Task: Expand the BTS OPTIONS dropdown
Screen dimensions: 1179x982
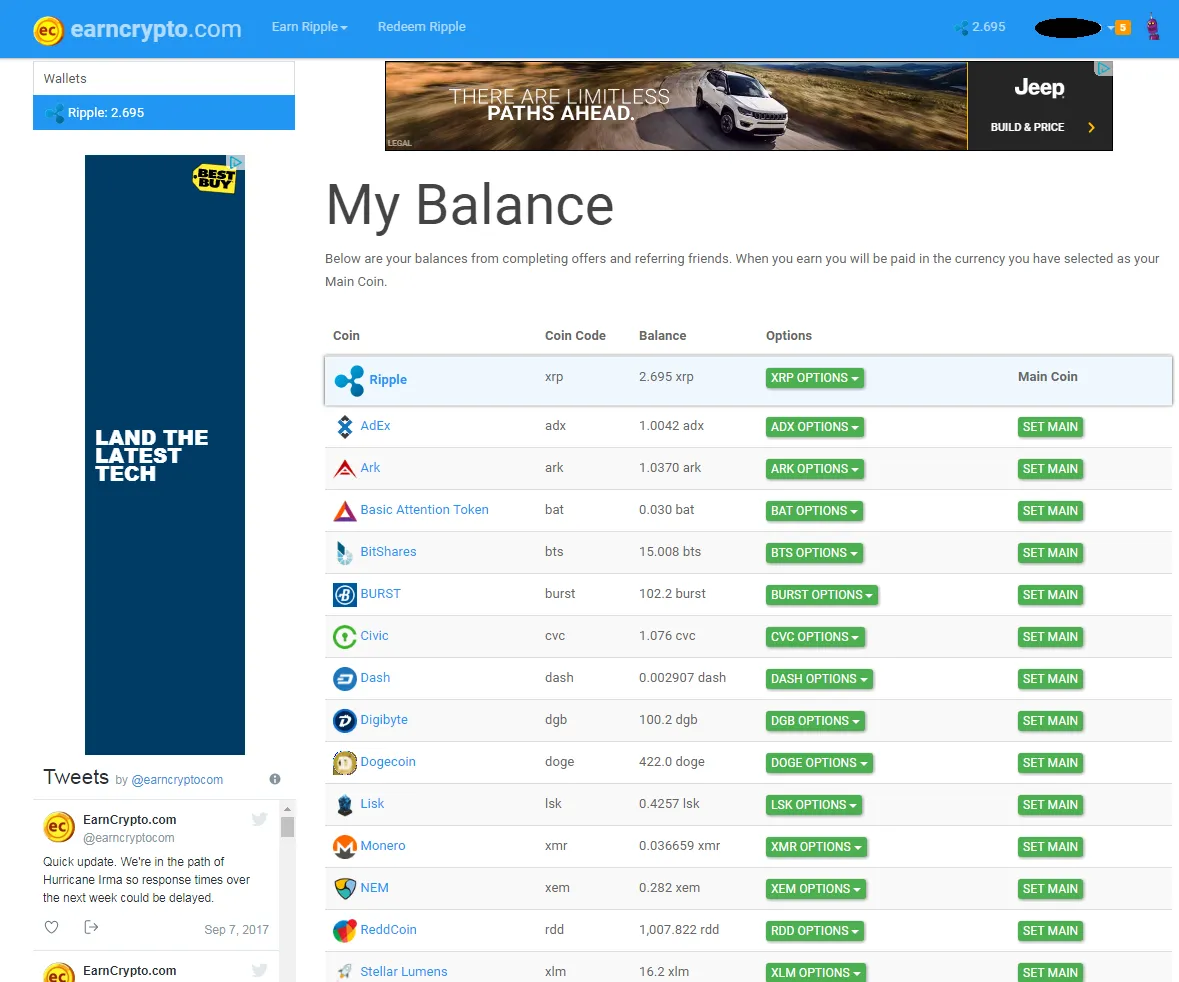Action: point(814,553)
